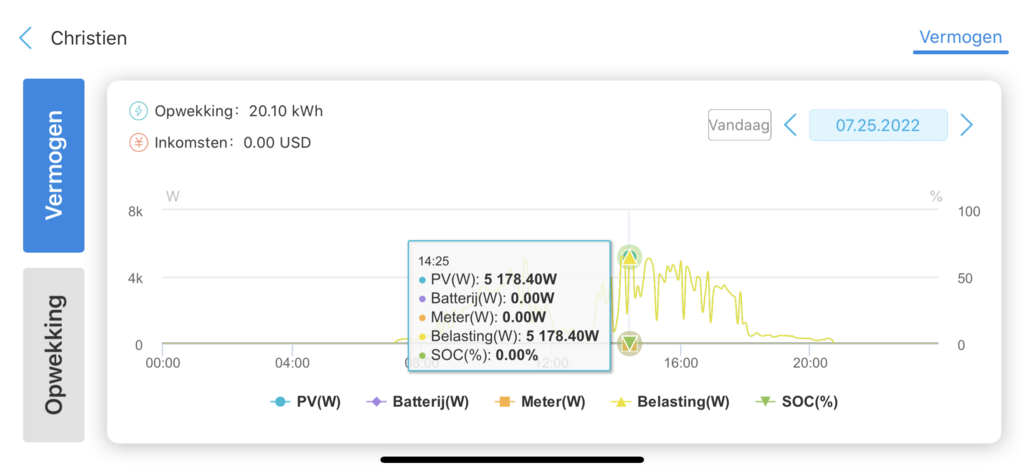The height and width of the screenshot is (473, 1024).
Task: Click the Vermogen link at top right
Action: [960, 37]
